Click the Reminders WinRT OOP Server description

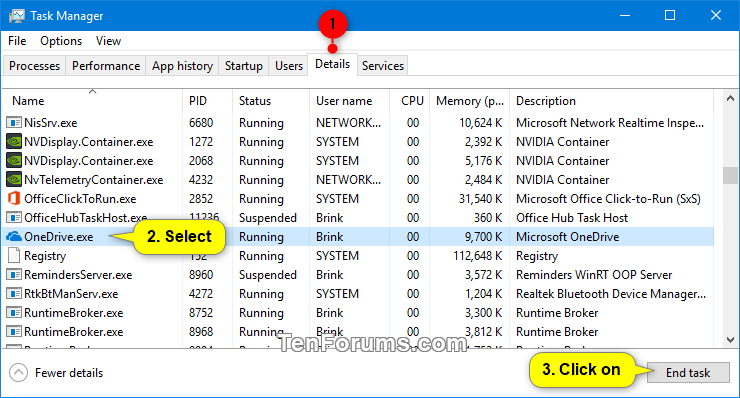pyautogui.click(x=594, y=275)
